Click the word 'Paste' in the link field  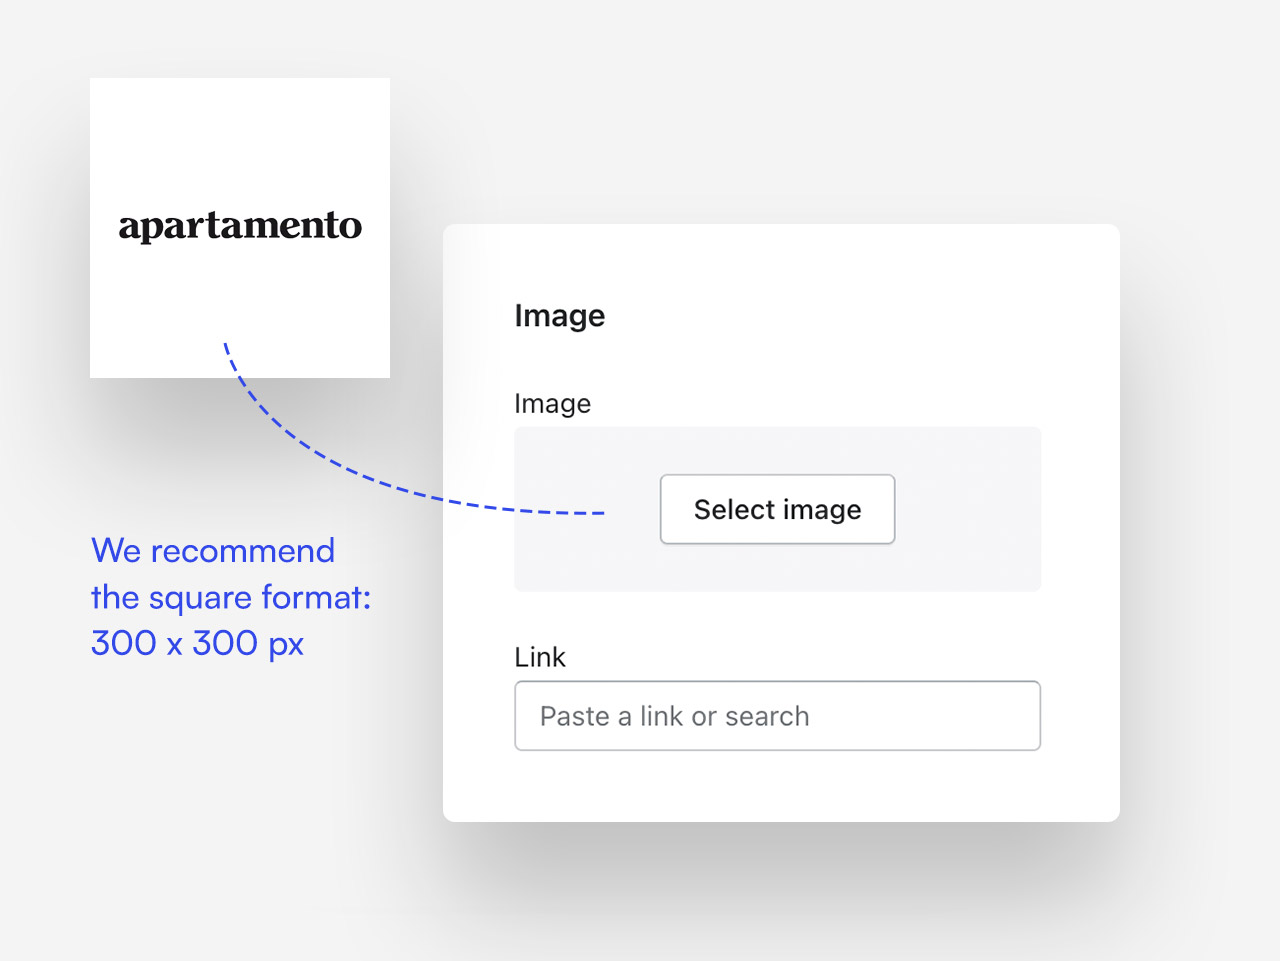pos(574,717)
